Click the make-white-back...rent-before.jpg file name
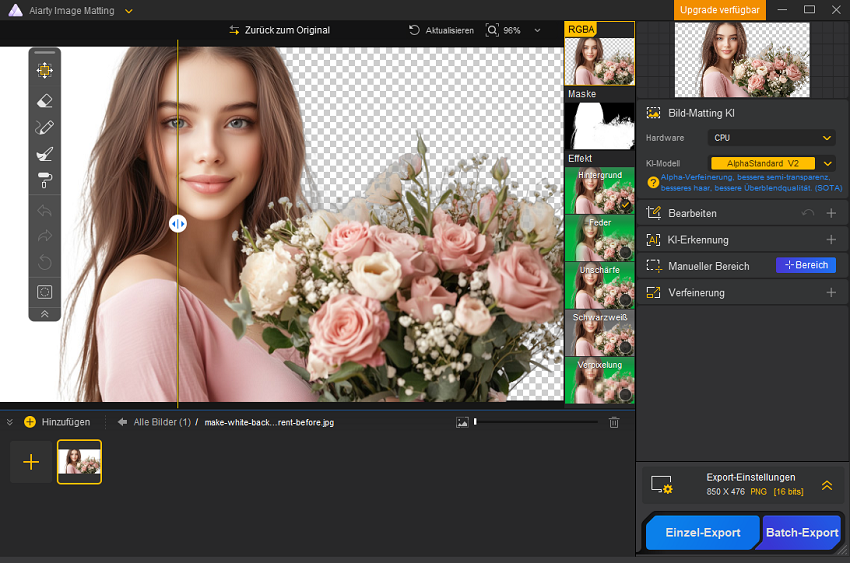Screen dimensions: 850x563 (x=269, y=422)
